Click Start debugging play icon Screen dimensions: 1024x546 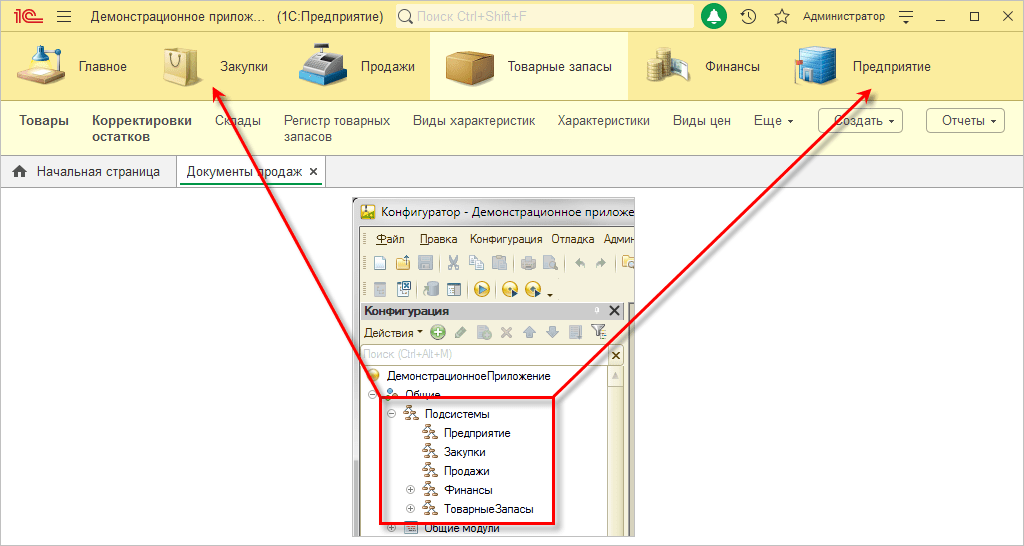[482, 289]
